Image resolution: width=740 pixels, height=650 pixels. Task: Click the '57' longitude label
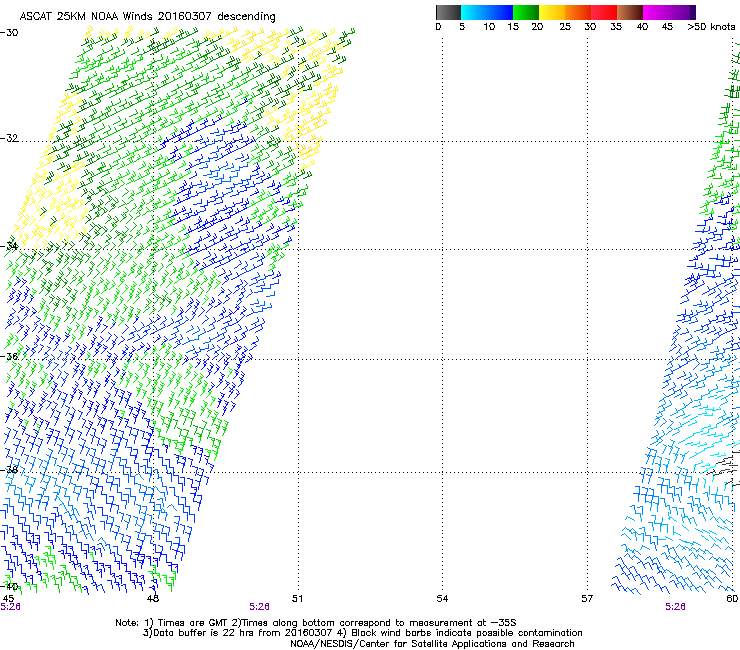tap(587, 599)
